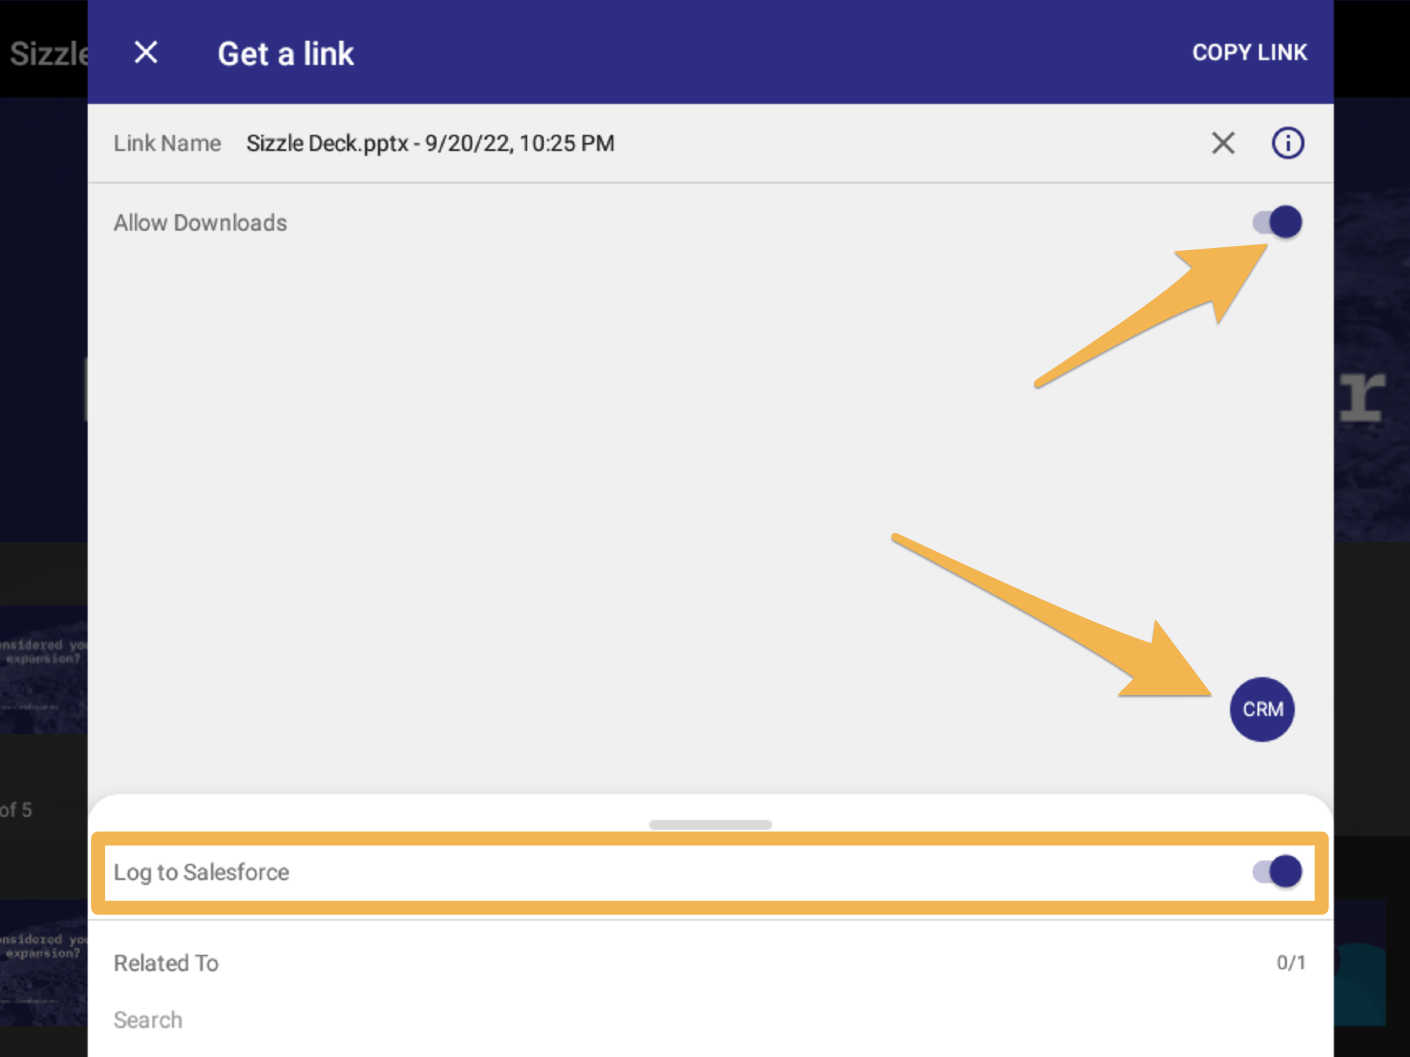Click the Link Name label
The width and height of the screenshot is (1410, 1057).
167,143
